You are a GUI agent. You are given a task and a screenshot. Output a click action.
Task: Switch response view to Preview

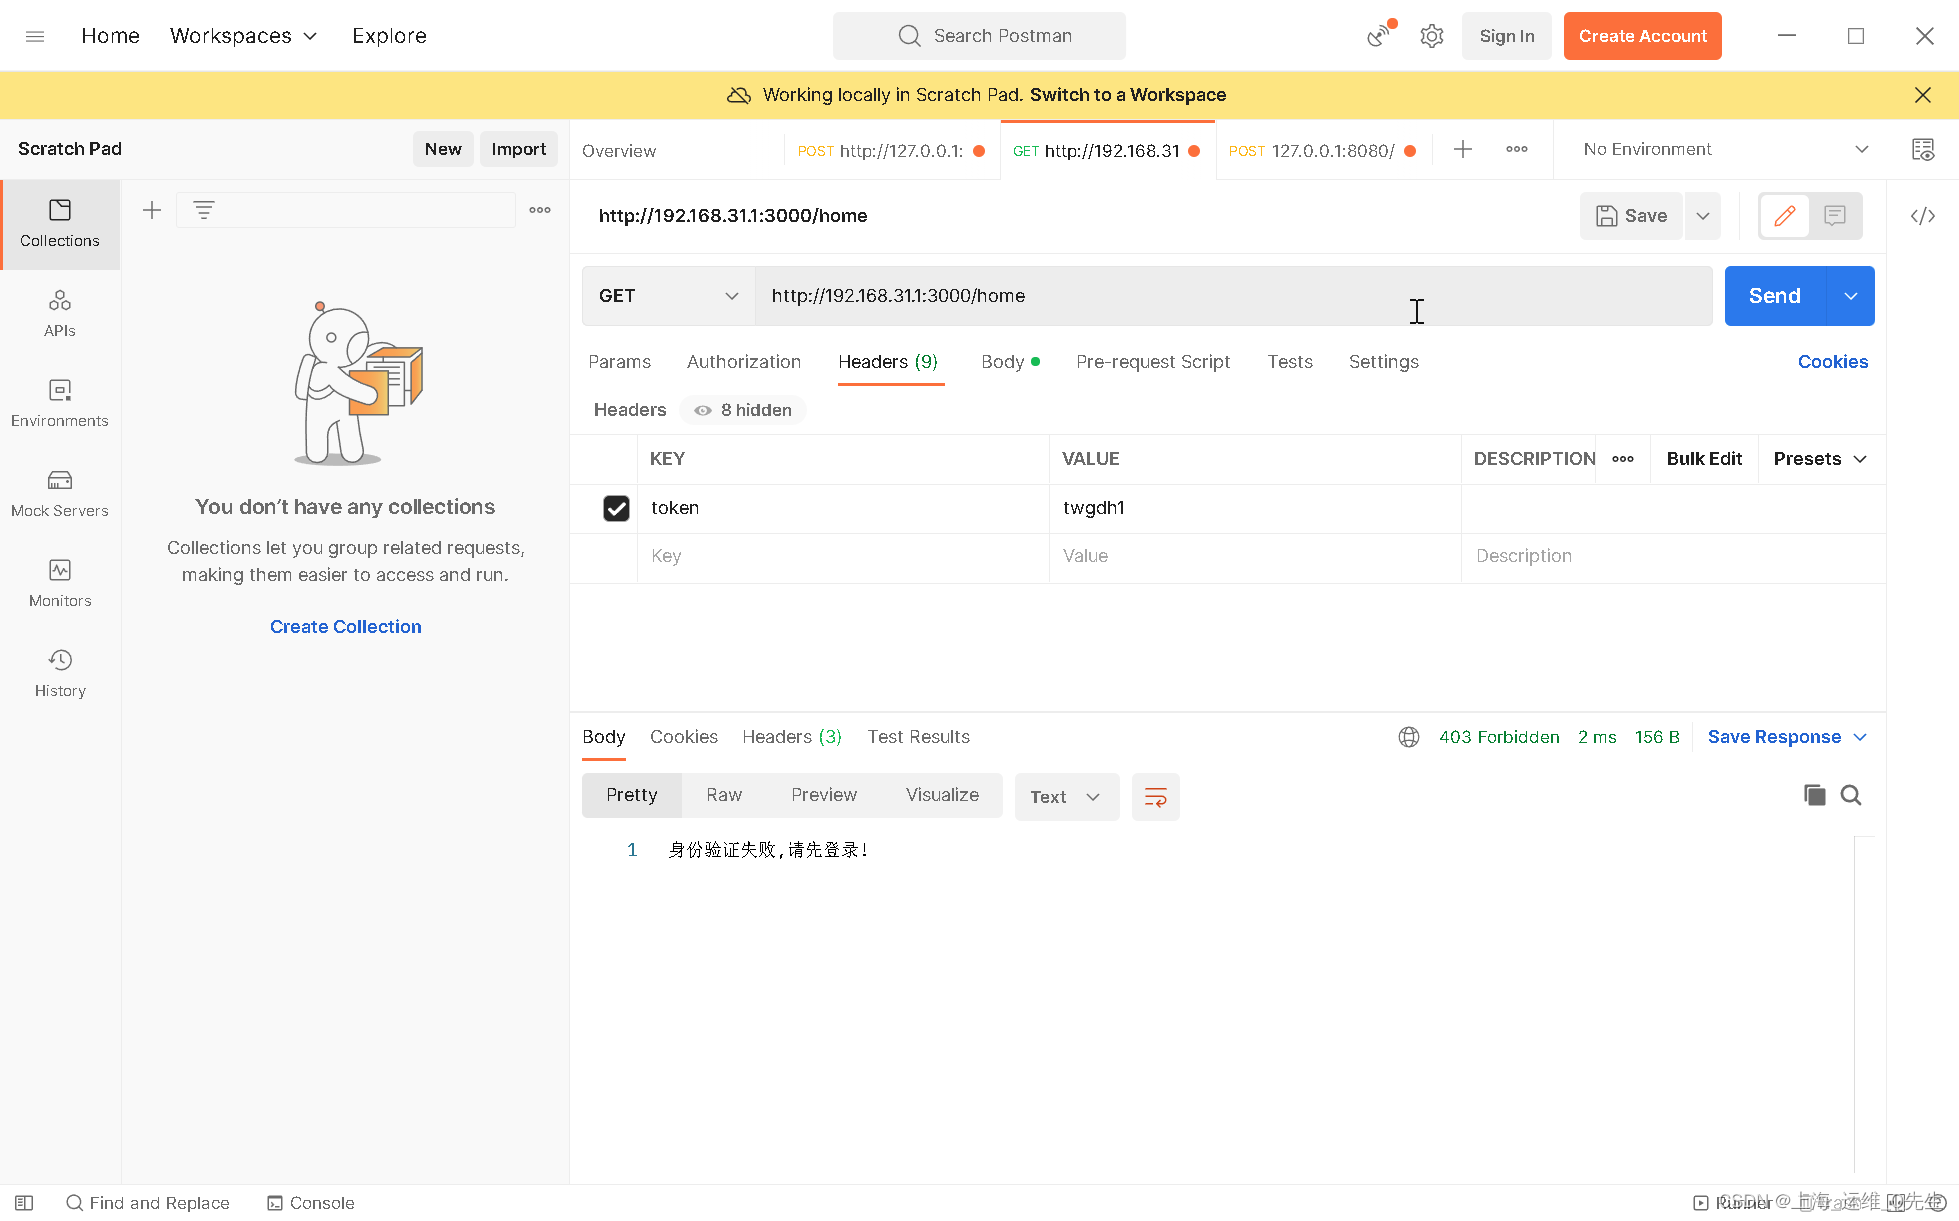[824, 795]
